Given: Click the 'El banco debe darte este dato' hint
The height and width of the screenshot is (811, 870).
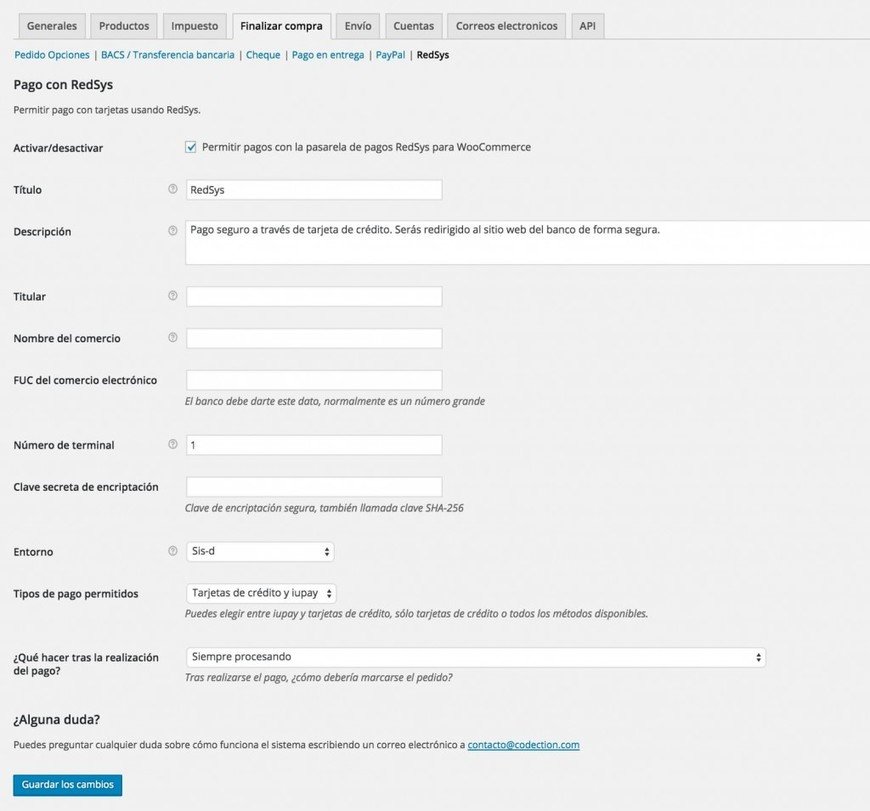Looking at the screenshot, I should point(335,401).
